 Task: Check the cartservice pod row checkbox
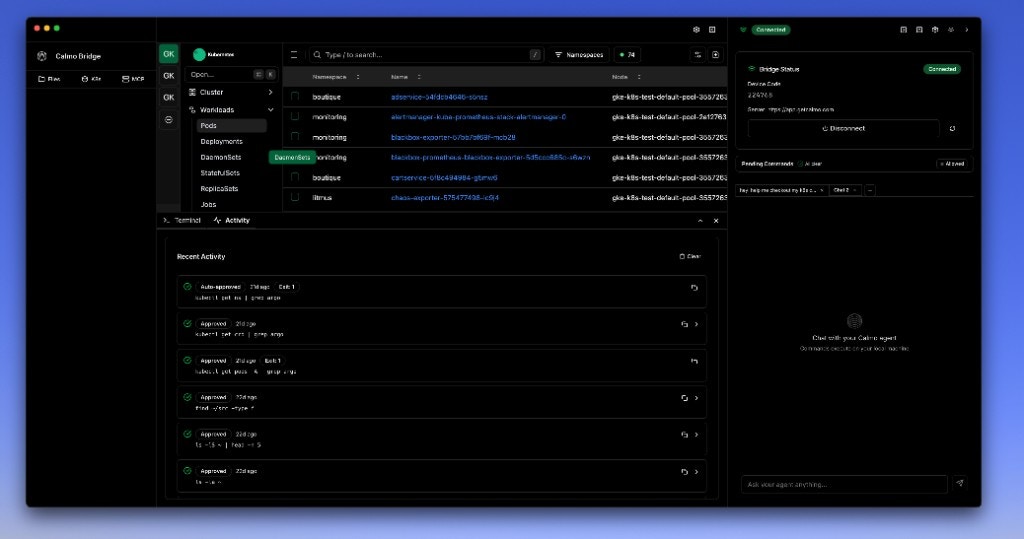click(295, 177)
